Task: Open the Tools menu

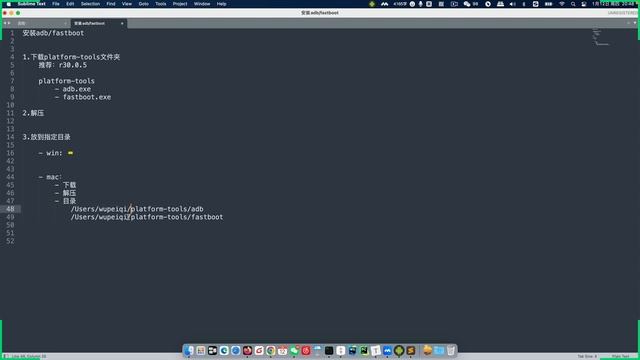Action: tap(160, 4)
